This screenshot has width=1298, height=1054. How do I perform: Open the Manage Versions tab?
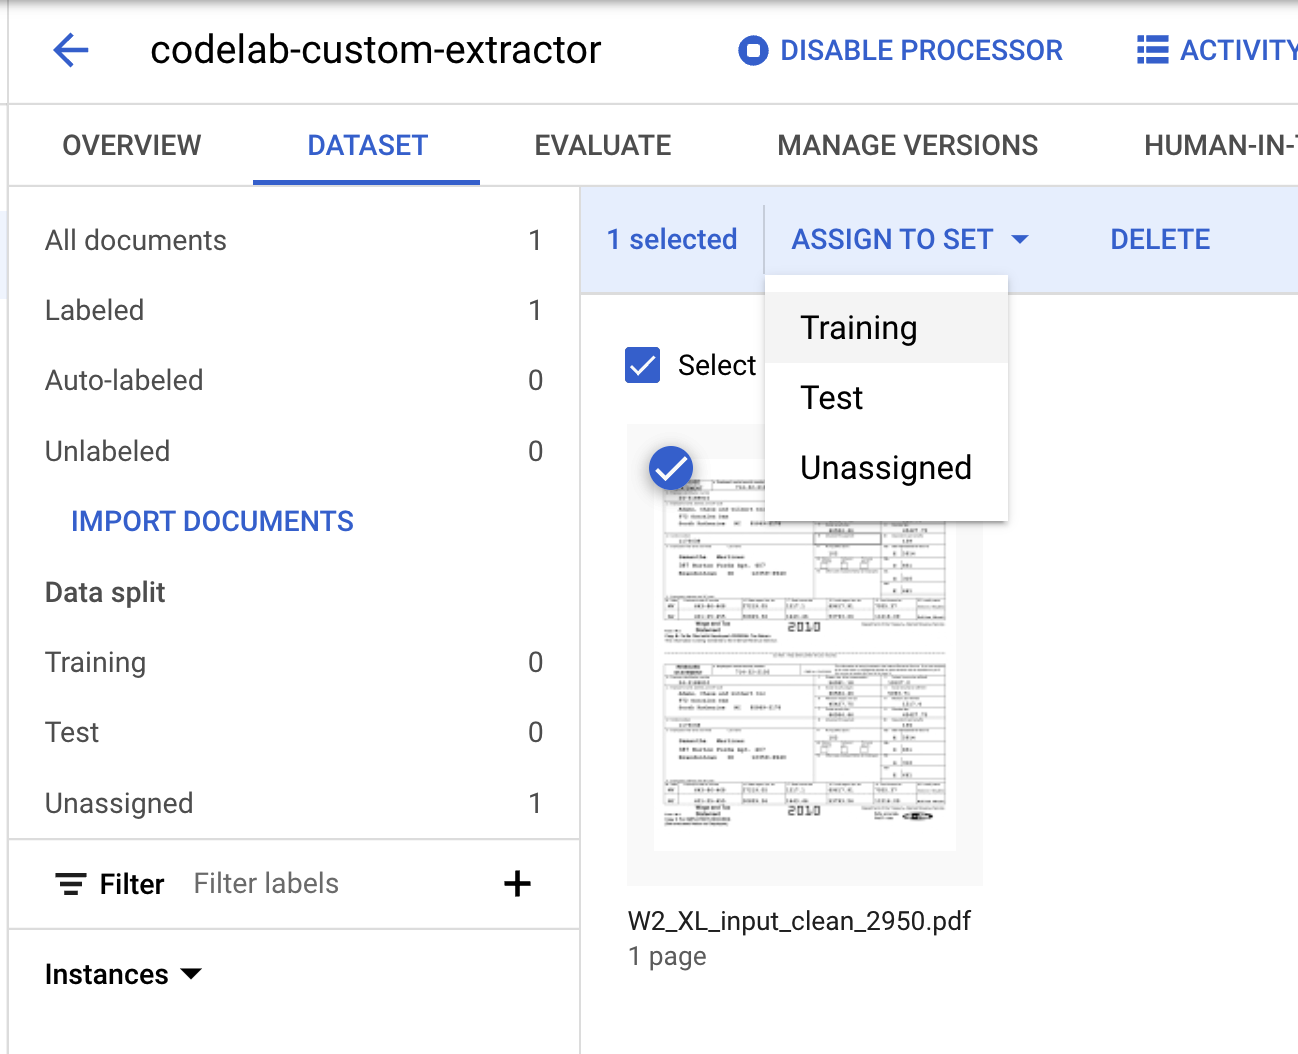click(906, 145)
